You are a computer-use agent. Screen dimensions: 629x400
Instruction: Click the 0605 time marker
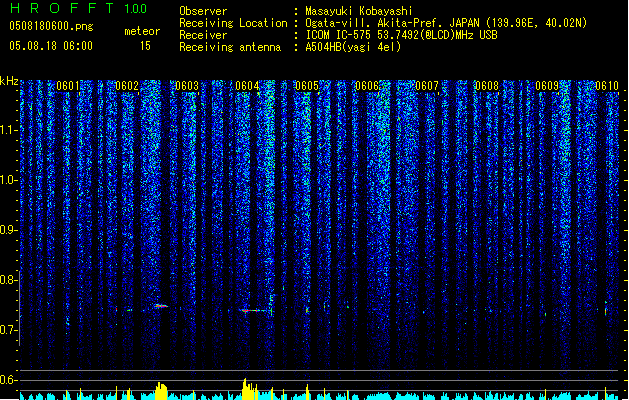307,86
